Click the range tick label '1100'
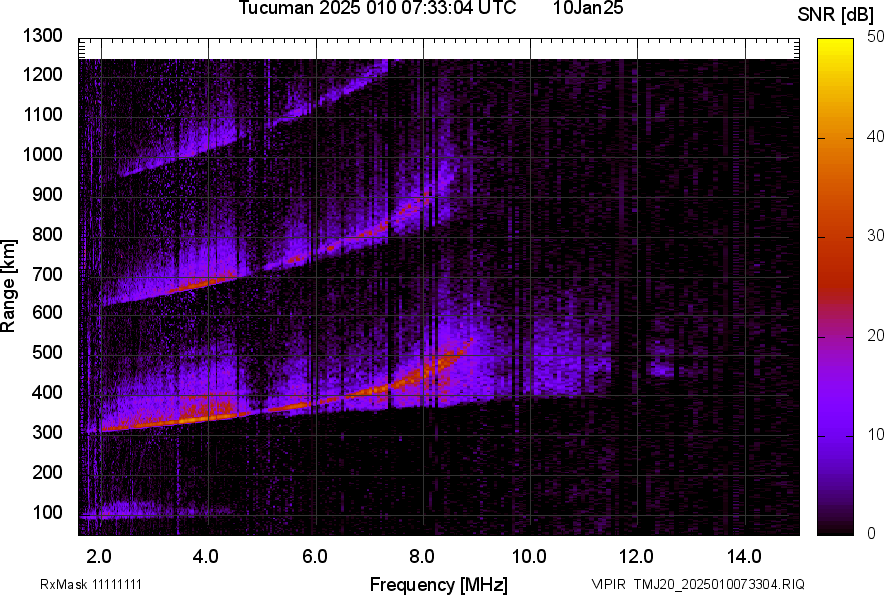 [x=42, y=114]
